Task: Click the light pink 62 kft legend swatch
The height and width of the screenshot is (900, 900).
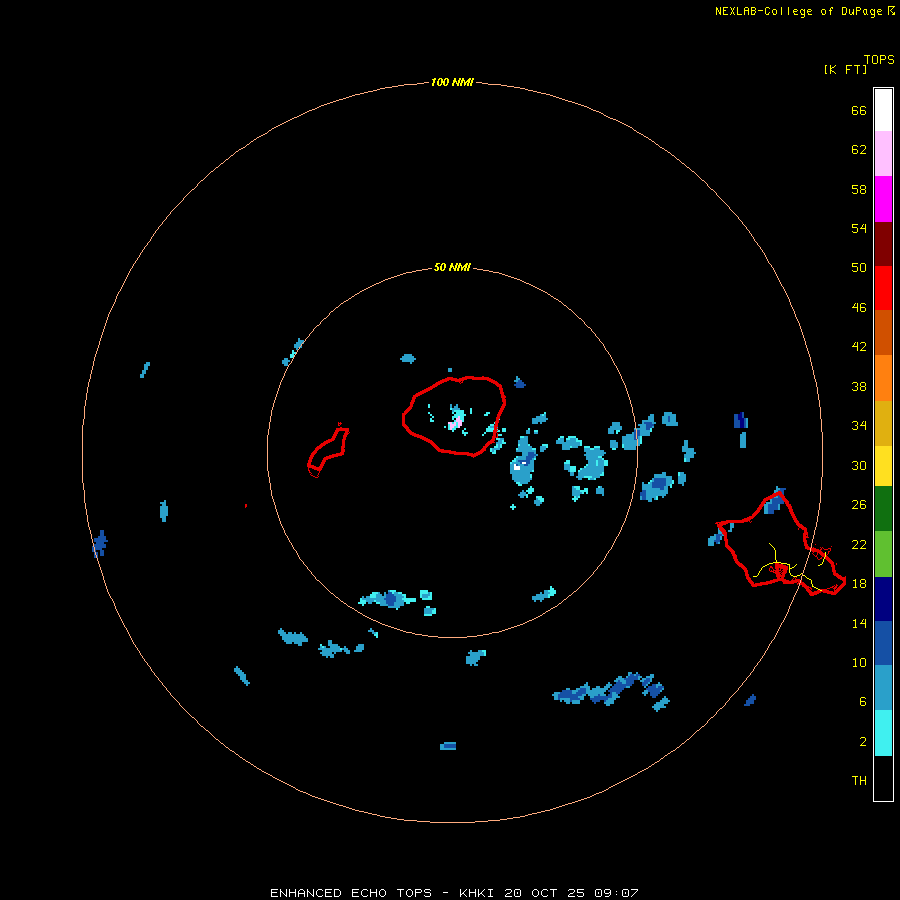Action: [x=883, y=153]
